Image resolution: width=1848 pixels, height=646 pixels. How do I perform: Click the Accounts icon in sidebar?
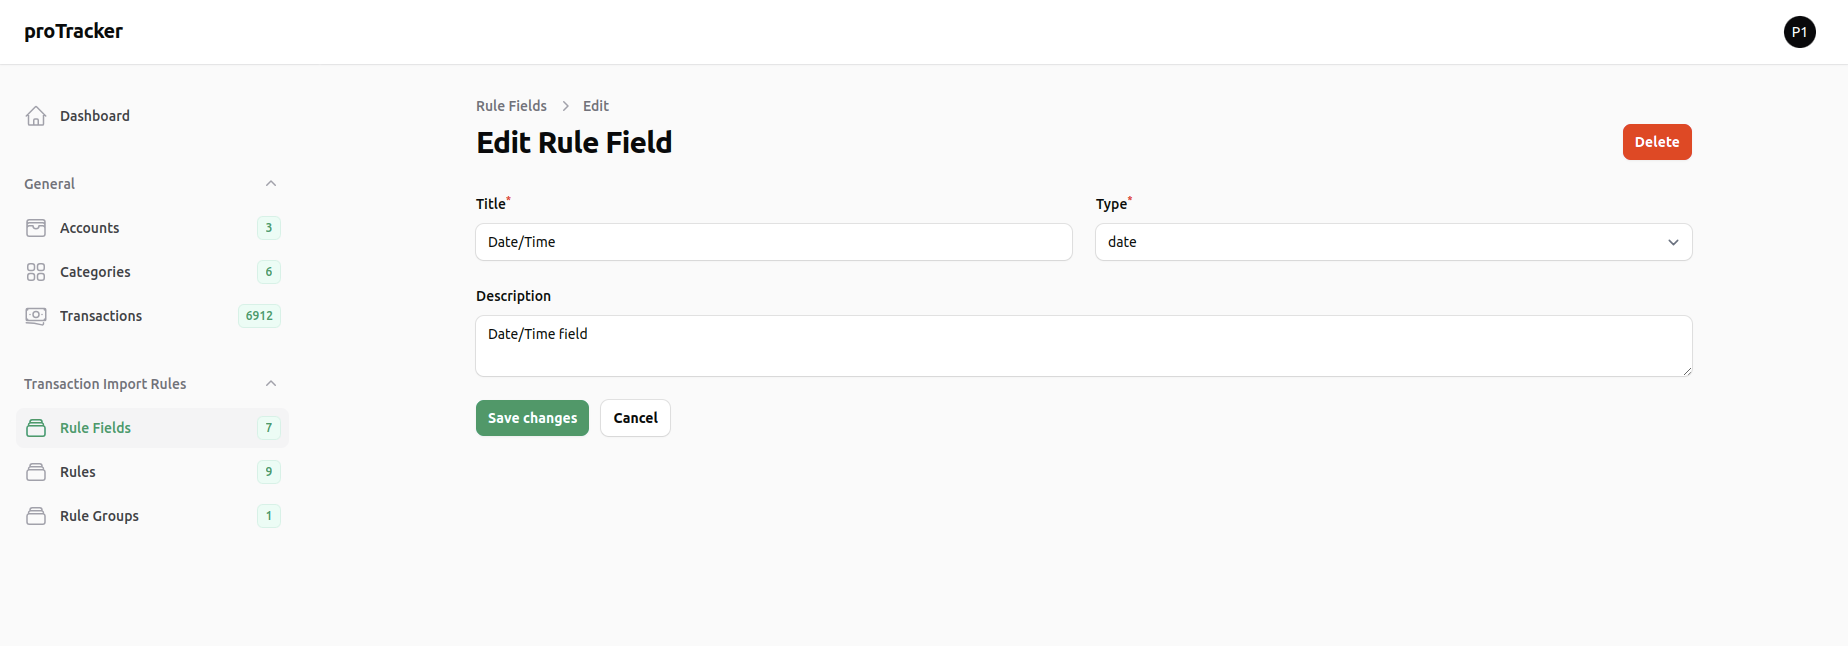pos(36,228)
